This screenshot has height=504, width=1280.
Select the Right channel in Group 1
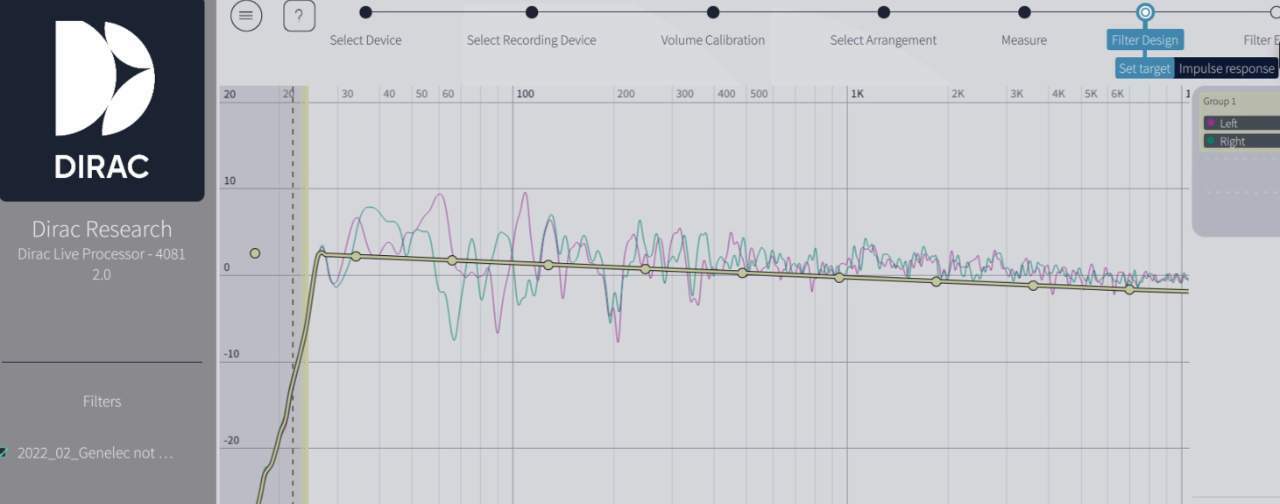coord(1241,141)
